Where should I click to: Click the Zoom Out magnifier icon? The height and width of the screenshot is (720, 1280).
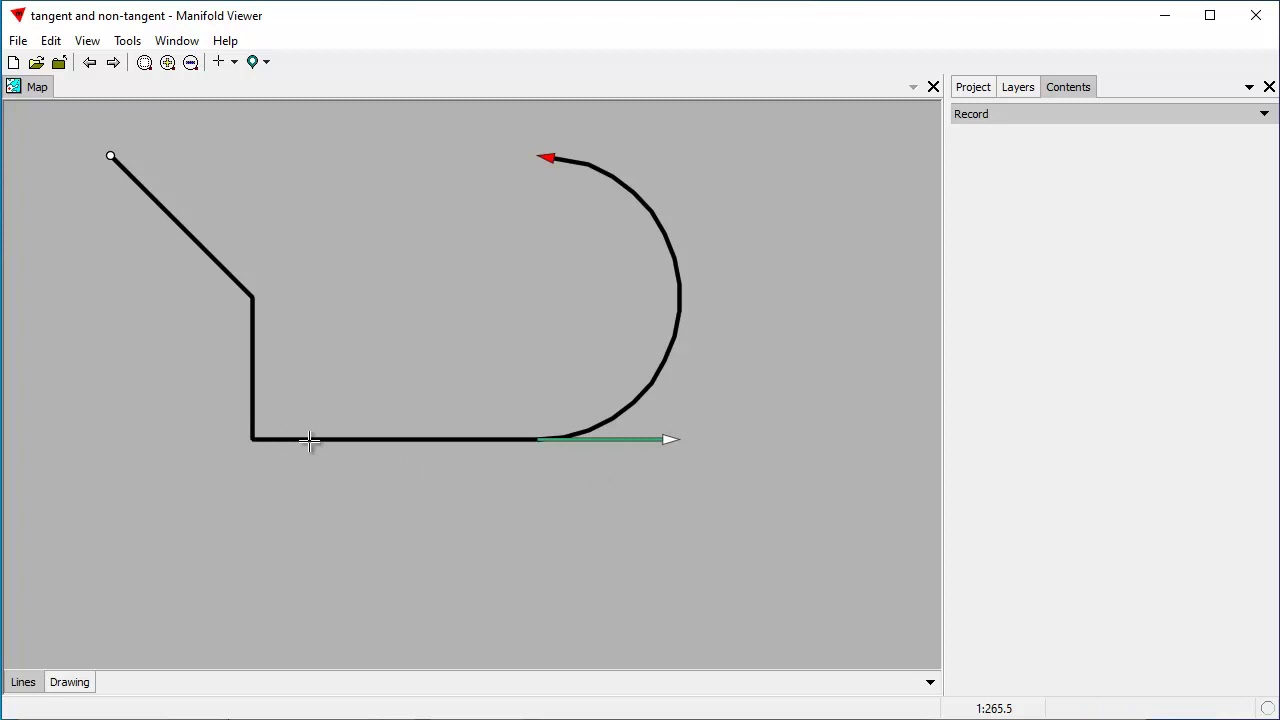tap(190, 62)
